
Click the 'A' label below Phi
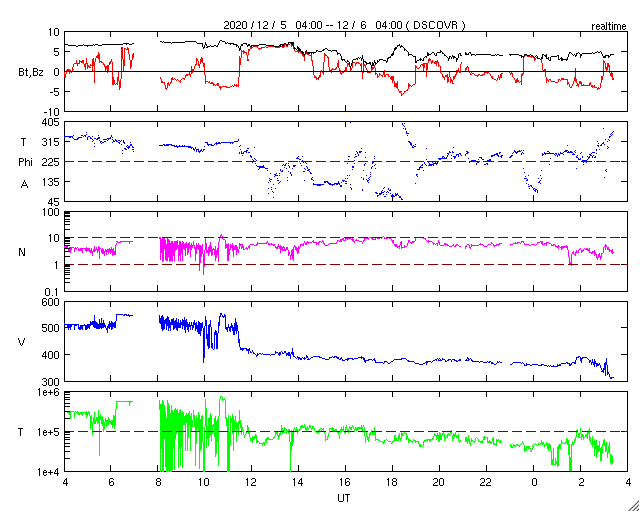(24, 185)
